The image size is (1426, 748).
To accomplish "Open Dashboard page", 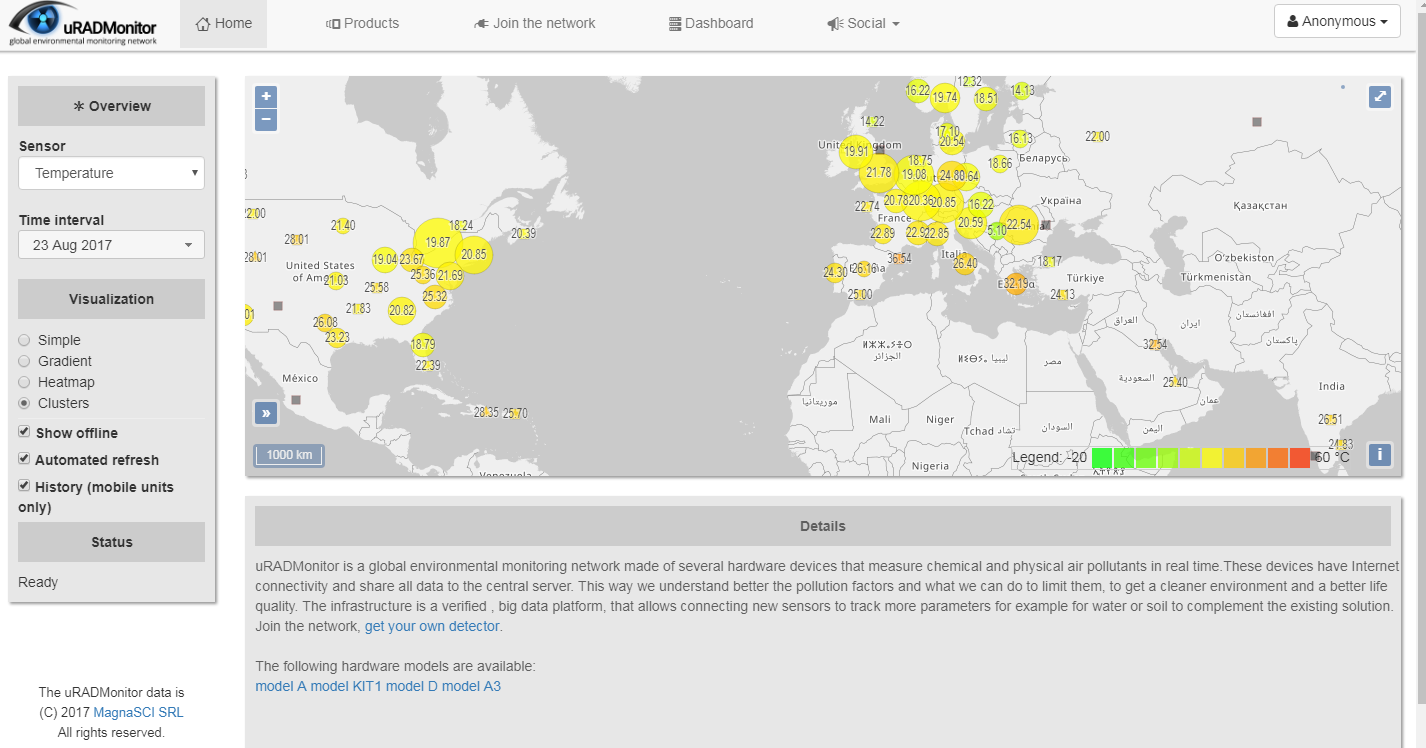I will pyautogui.click(x=711, y=23).
